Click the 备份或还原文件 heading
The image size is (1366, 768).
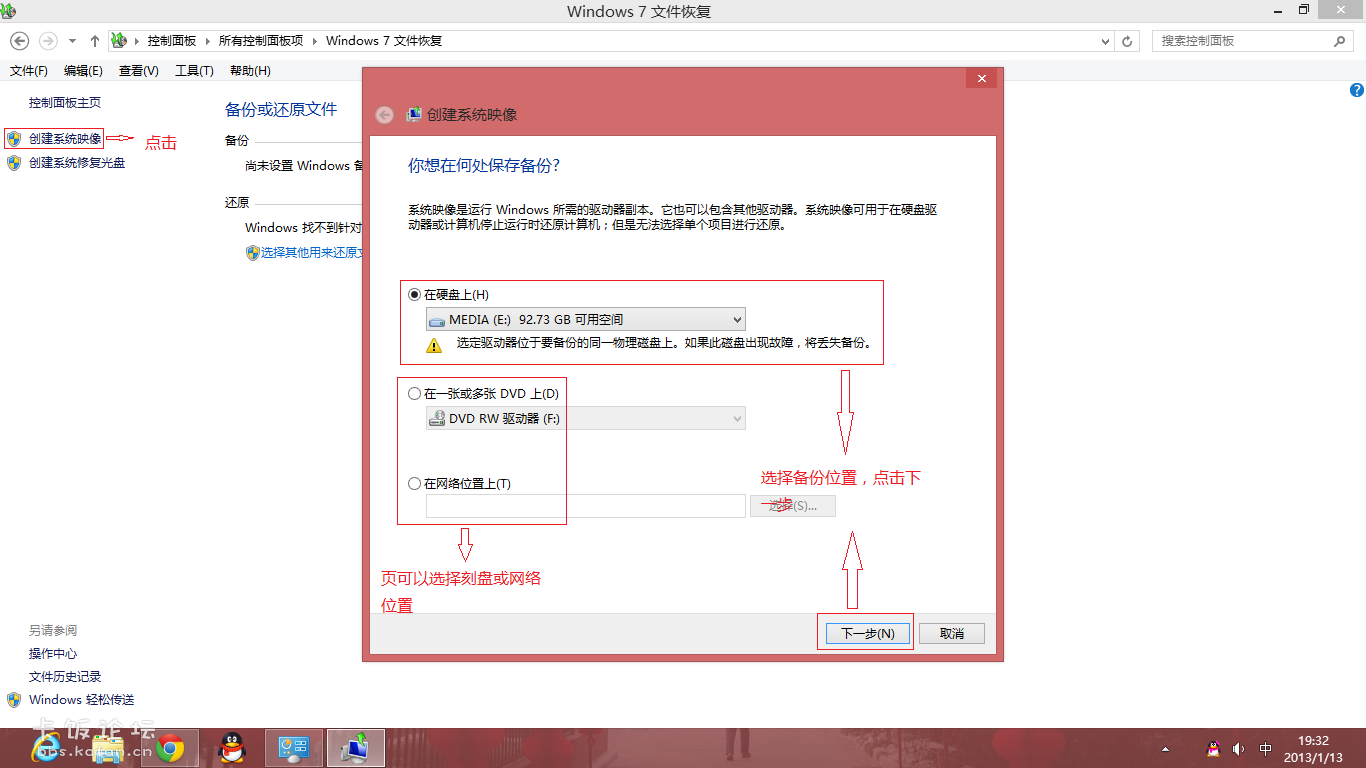[281, 110]
